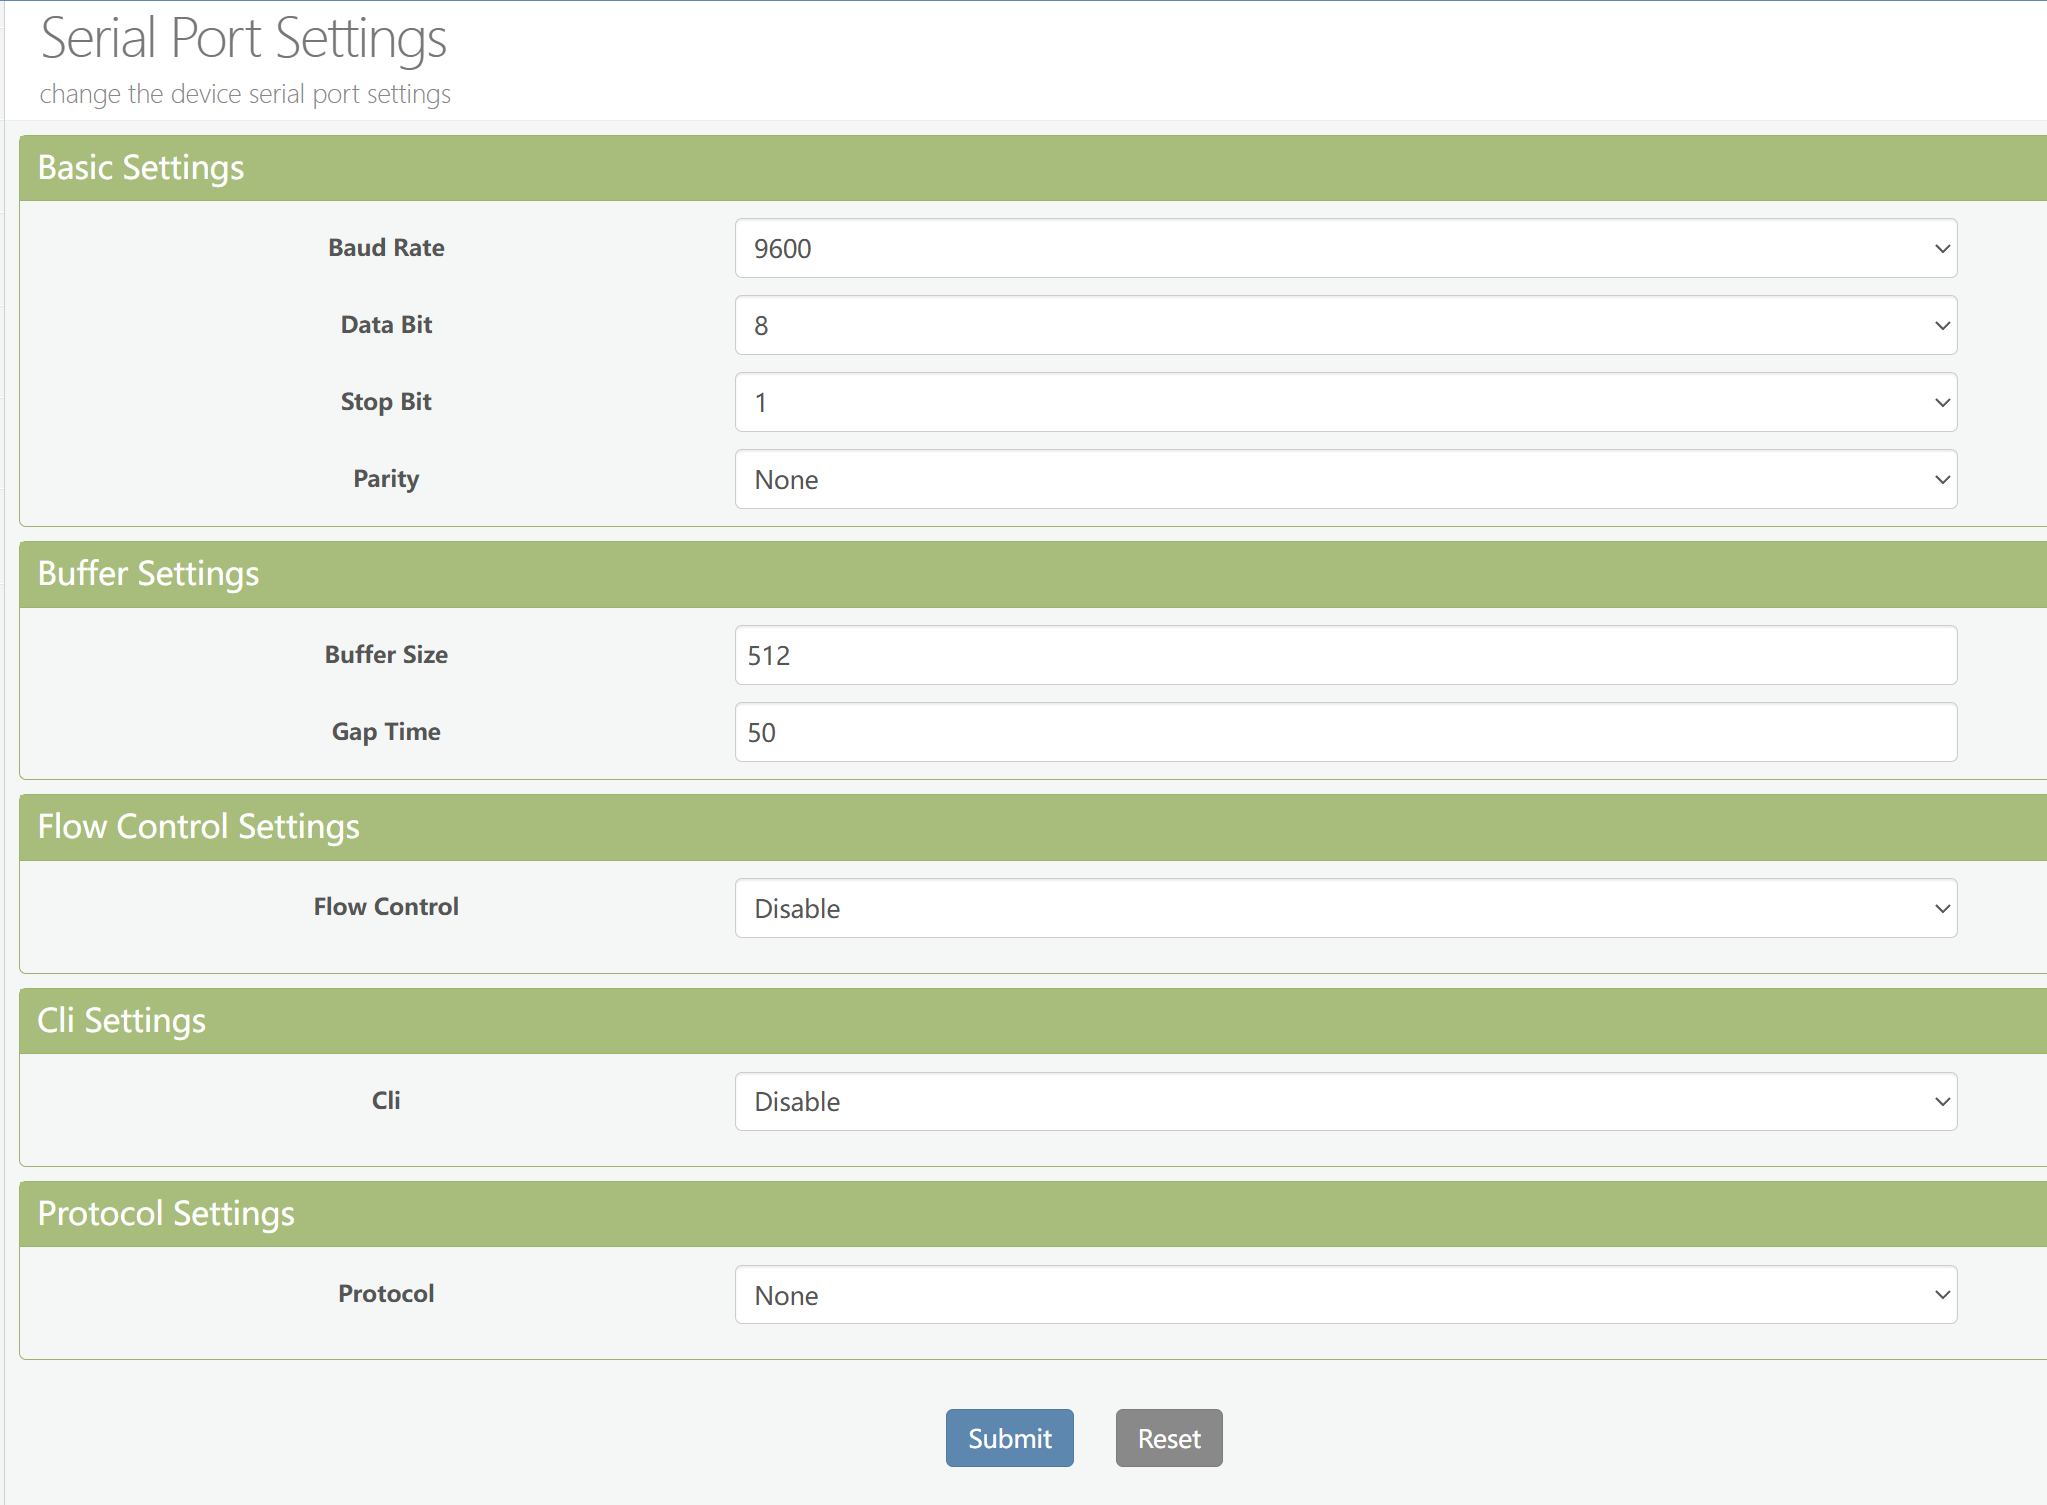This screenshot has height=1505, width=2047.
Task: Open the Parity dropdown
Action: [x=1345, y=479]
